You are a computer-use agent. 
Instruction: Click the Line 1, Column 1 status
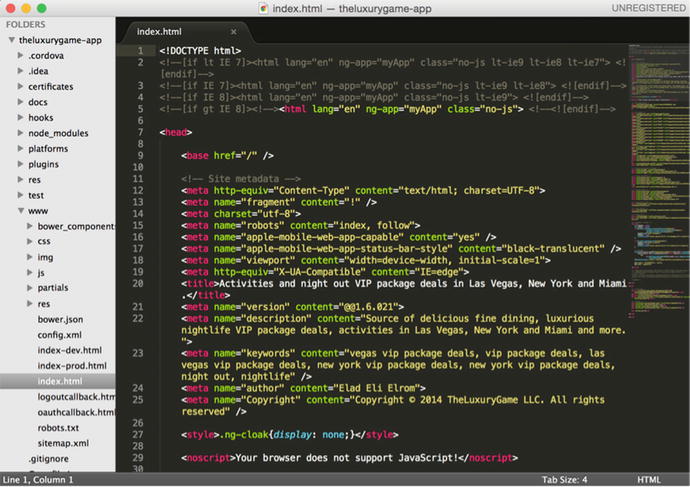[x=38, y=480]
